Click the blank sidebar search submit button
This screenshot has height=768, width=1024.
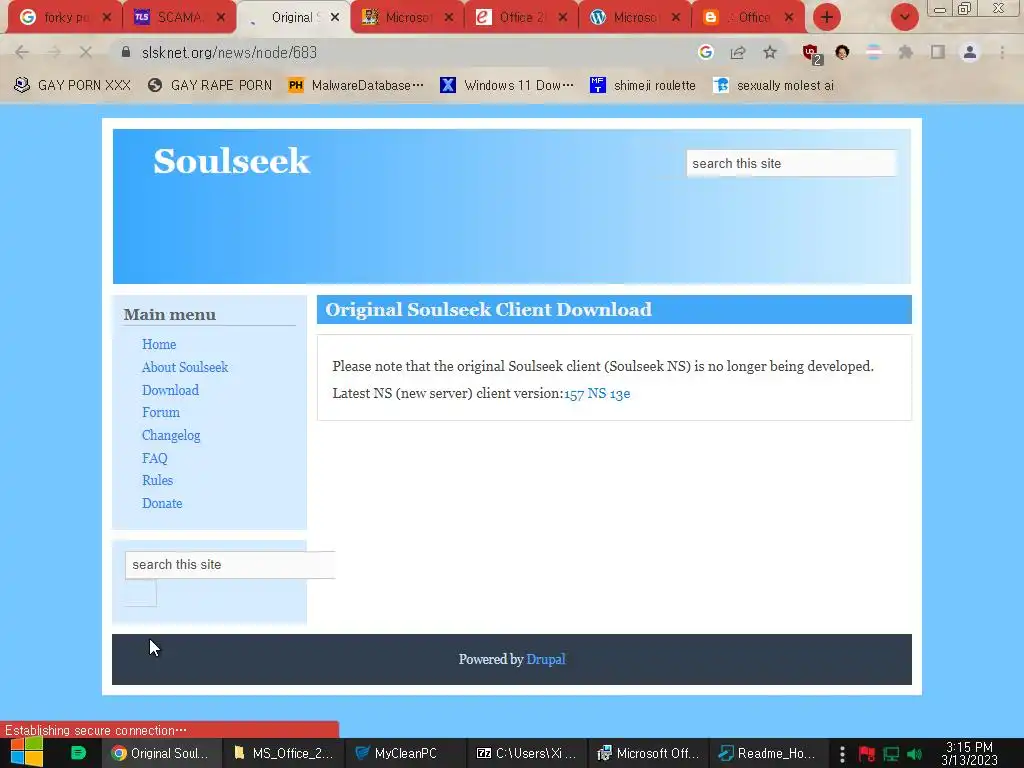tap(140, 593)
